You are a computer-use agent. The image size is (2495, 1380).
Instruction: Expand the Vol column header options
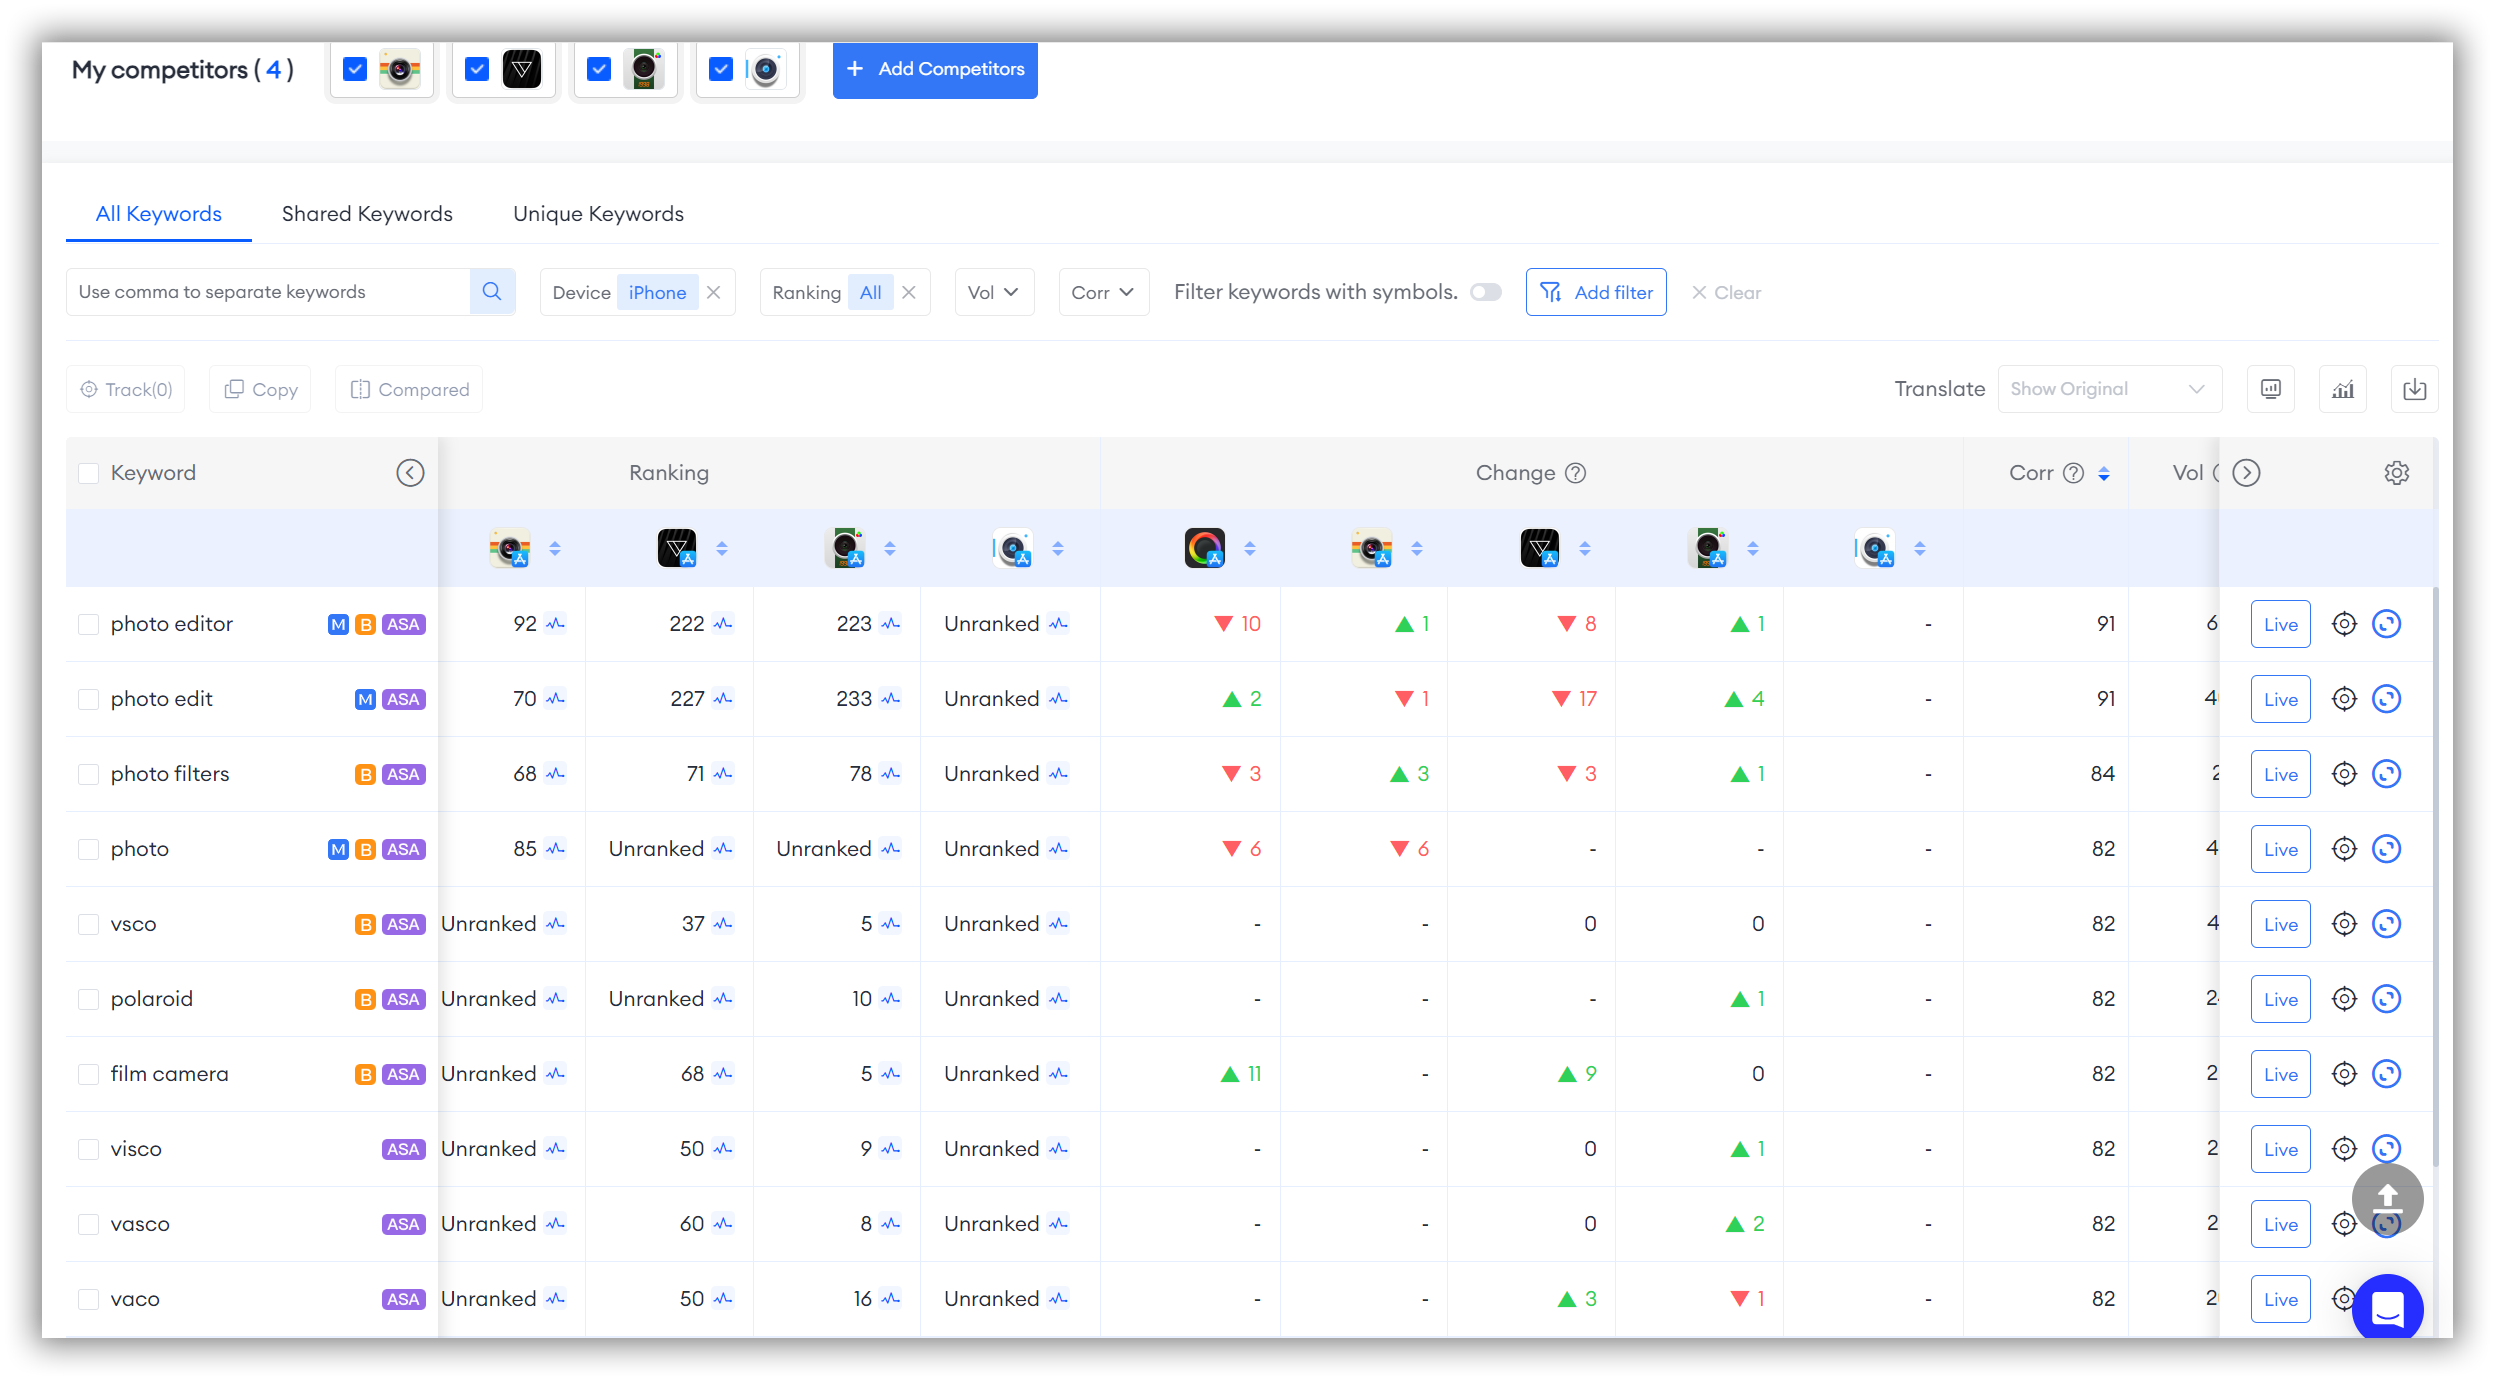[2245, 472]
